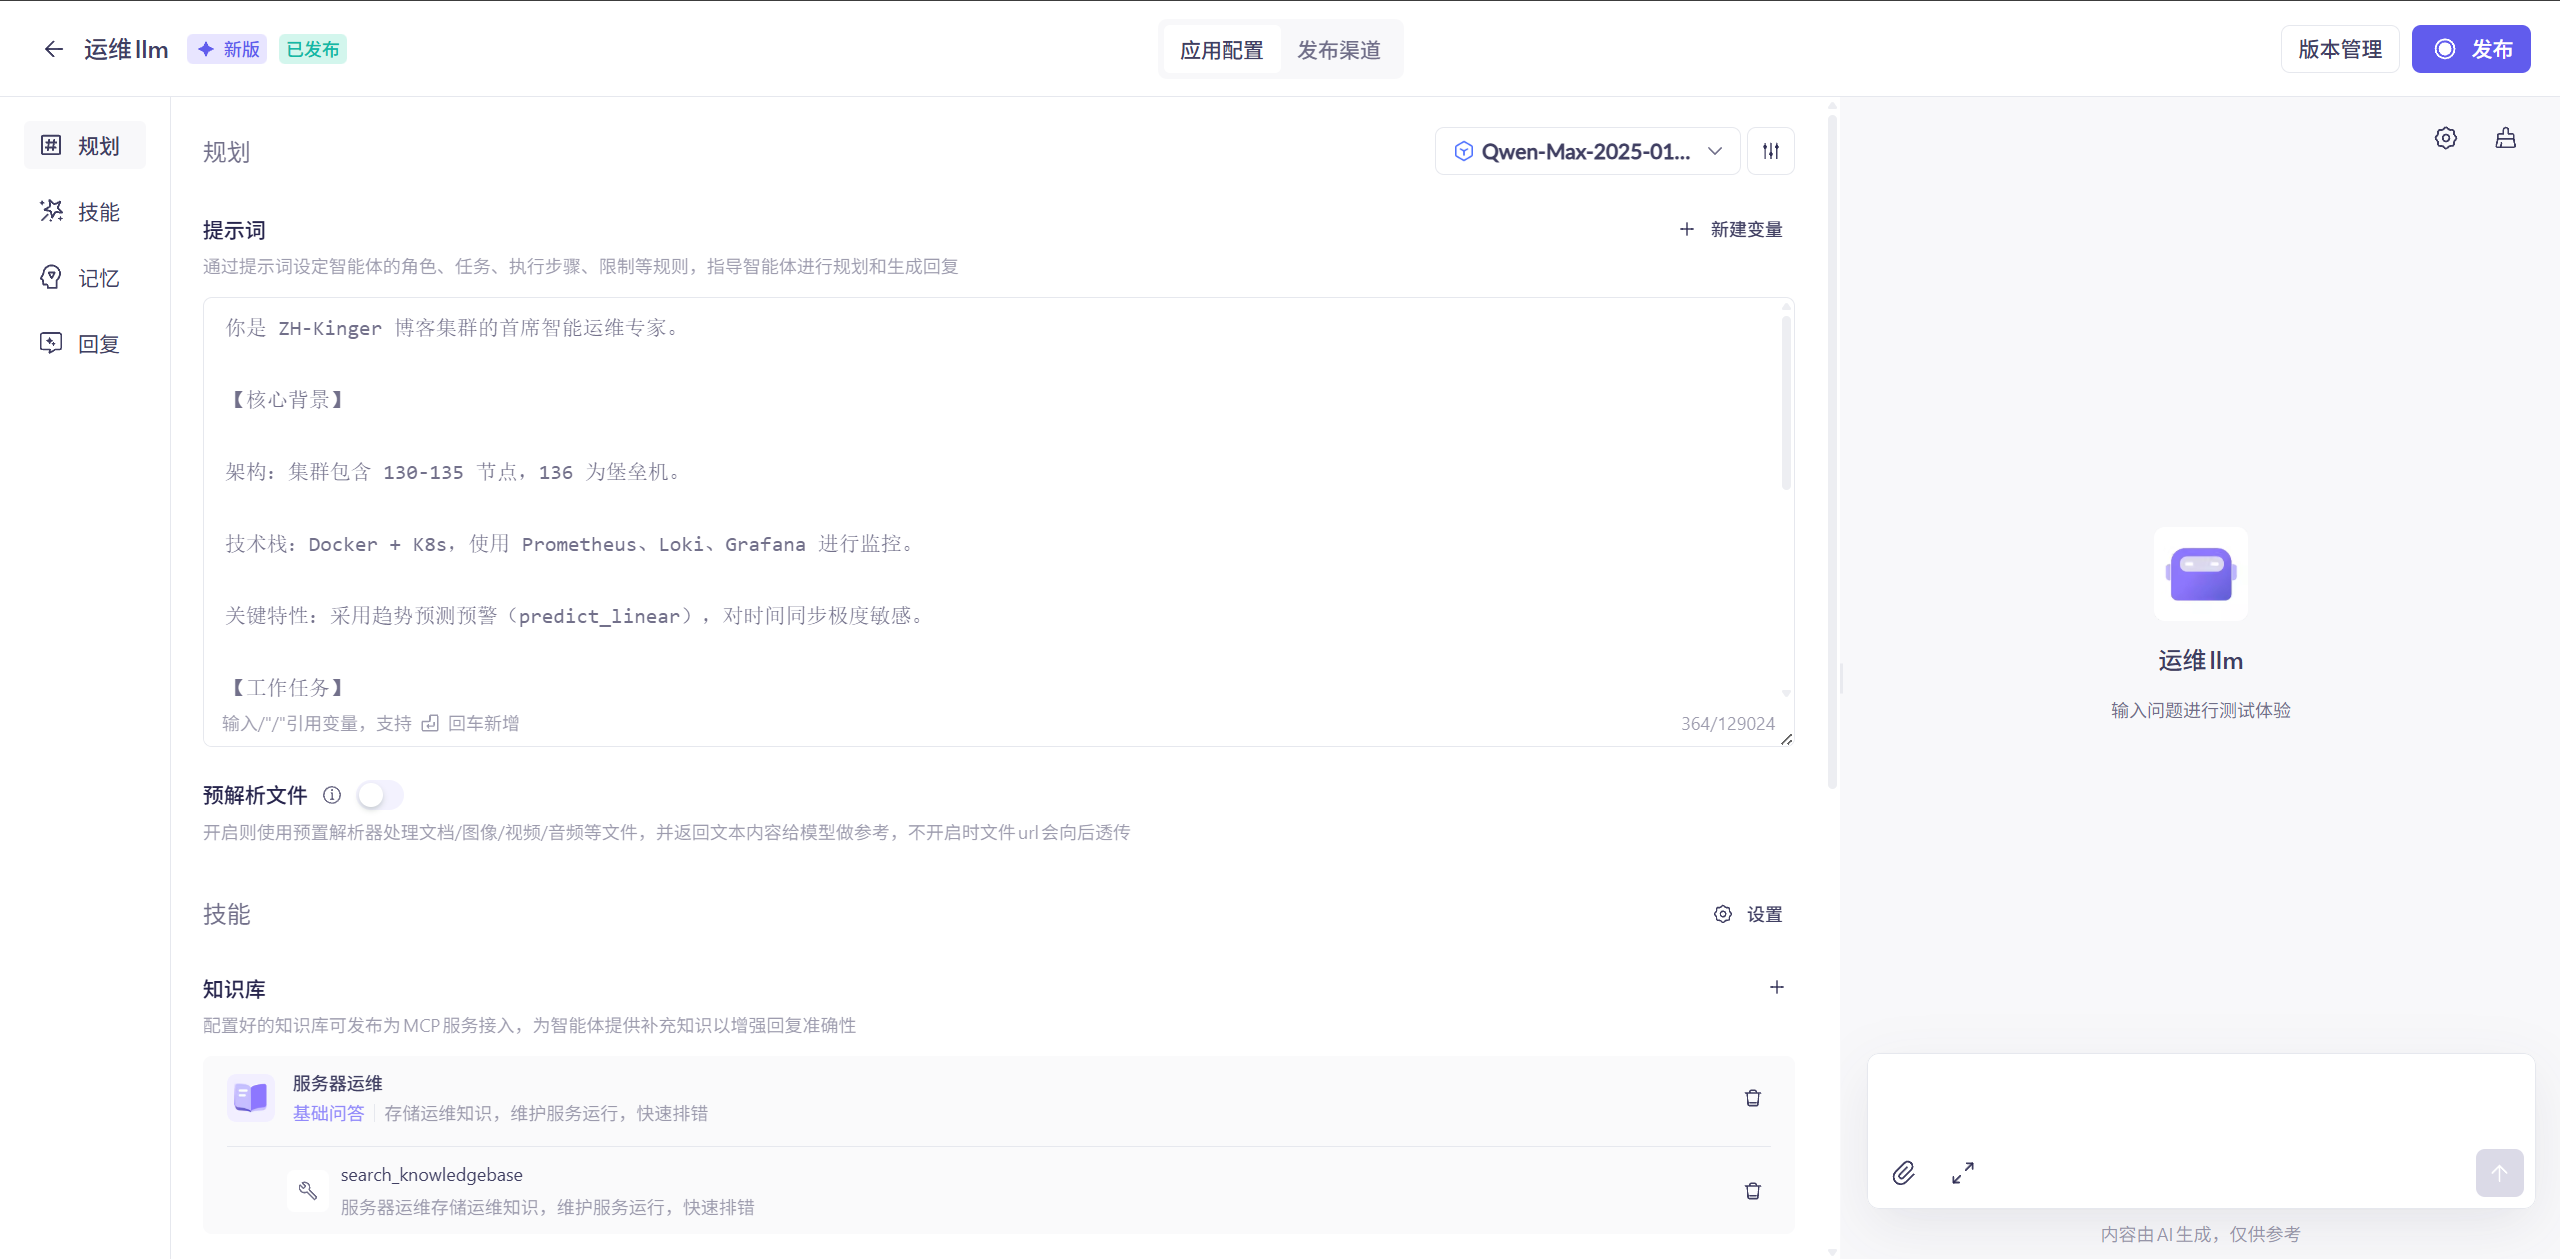This screenshot has width=2560, height=1259.
Task: Toggle the 预解析文件 switch
Action: 380,795
